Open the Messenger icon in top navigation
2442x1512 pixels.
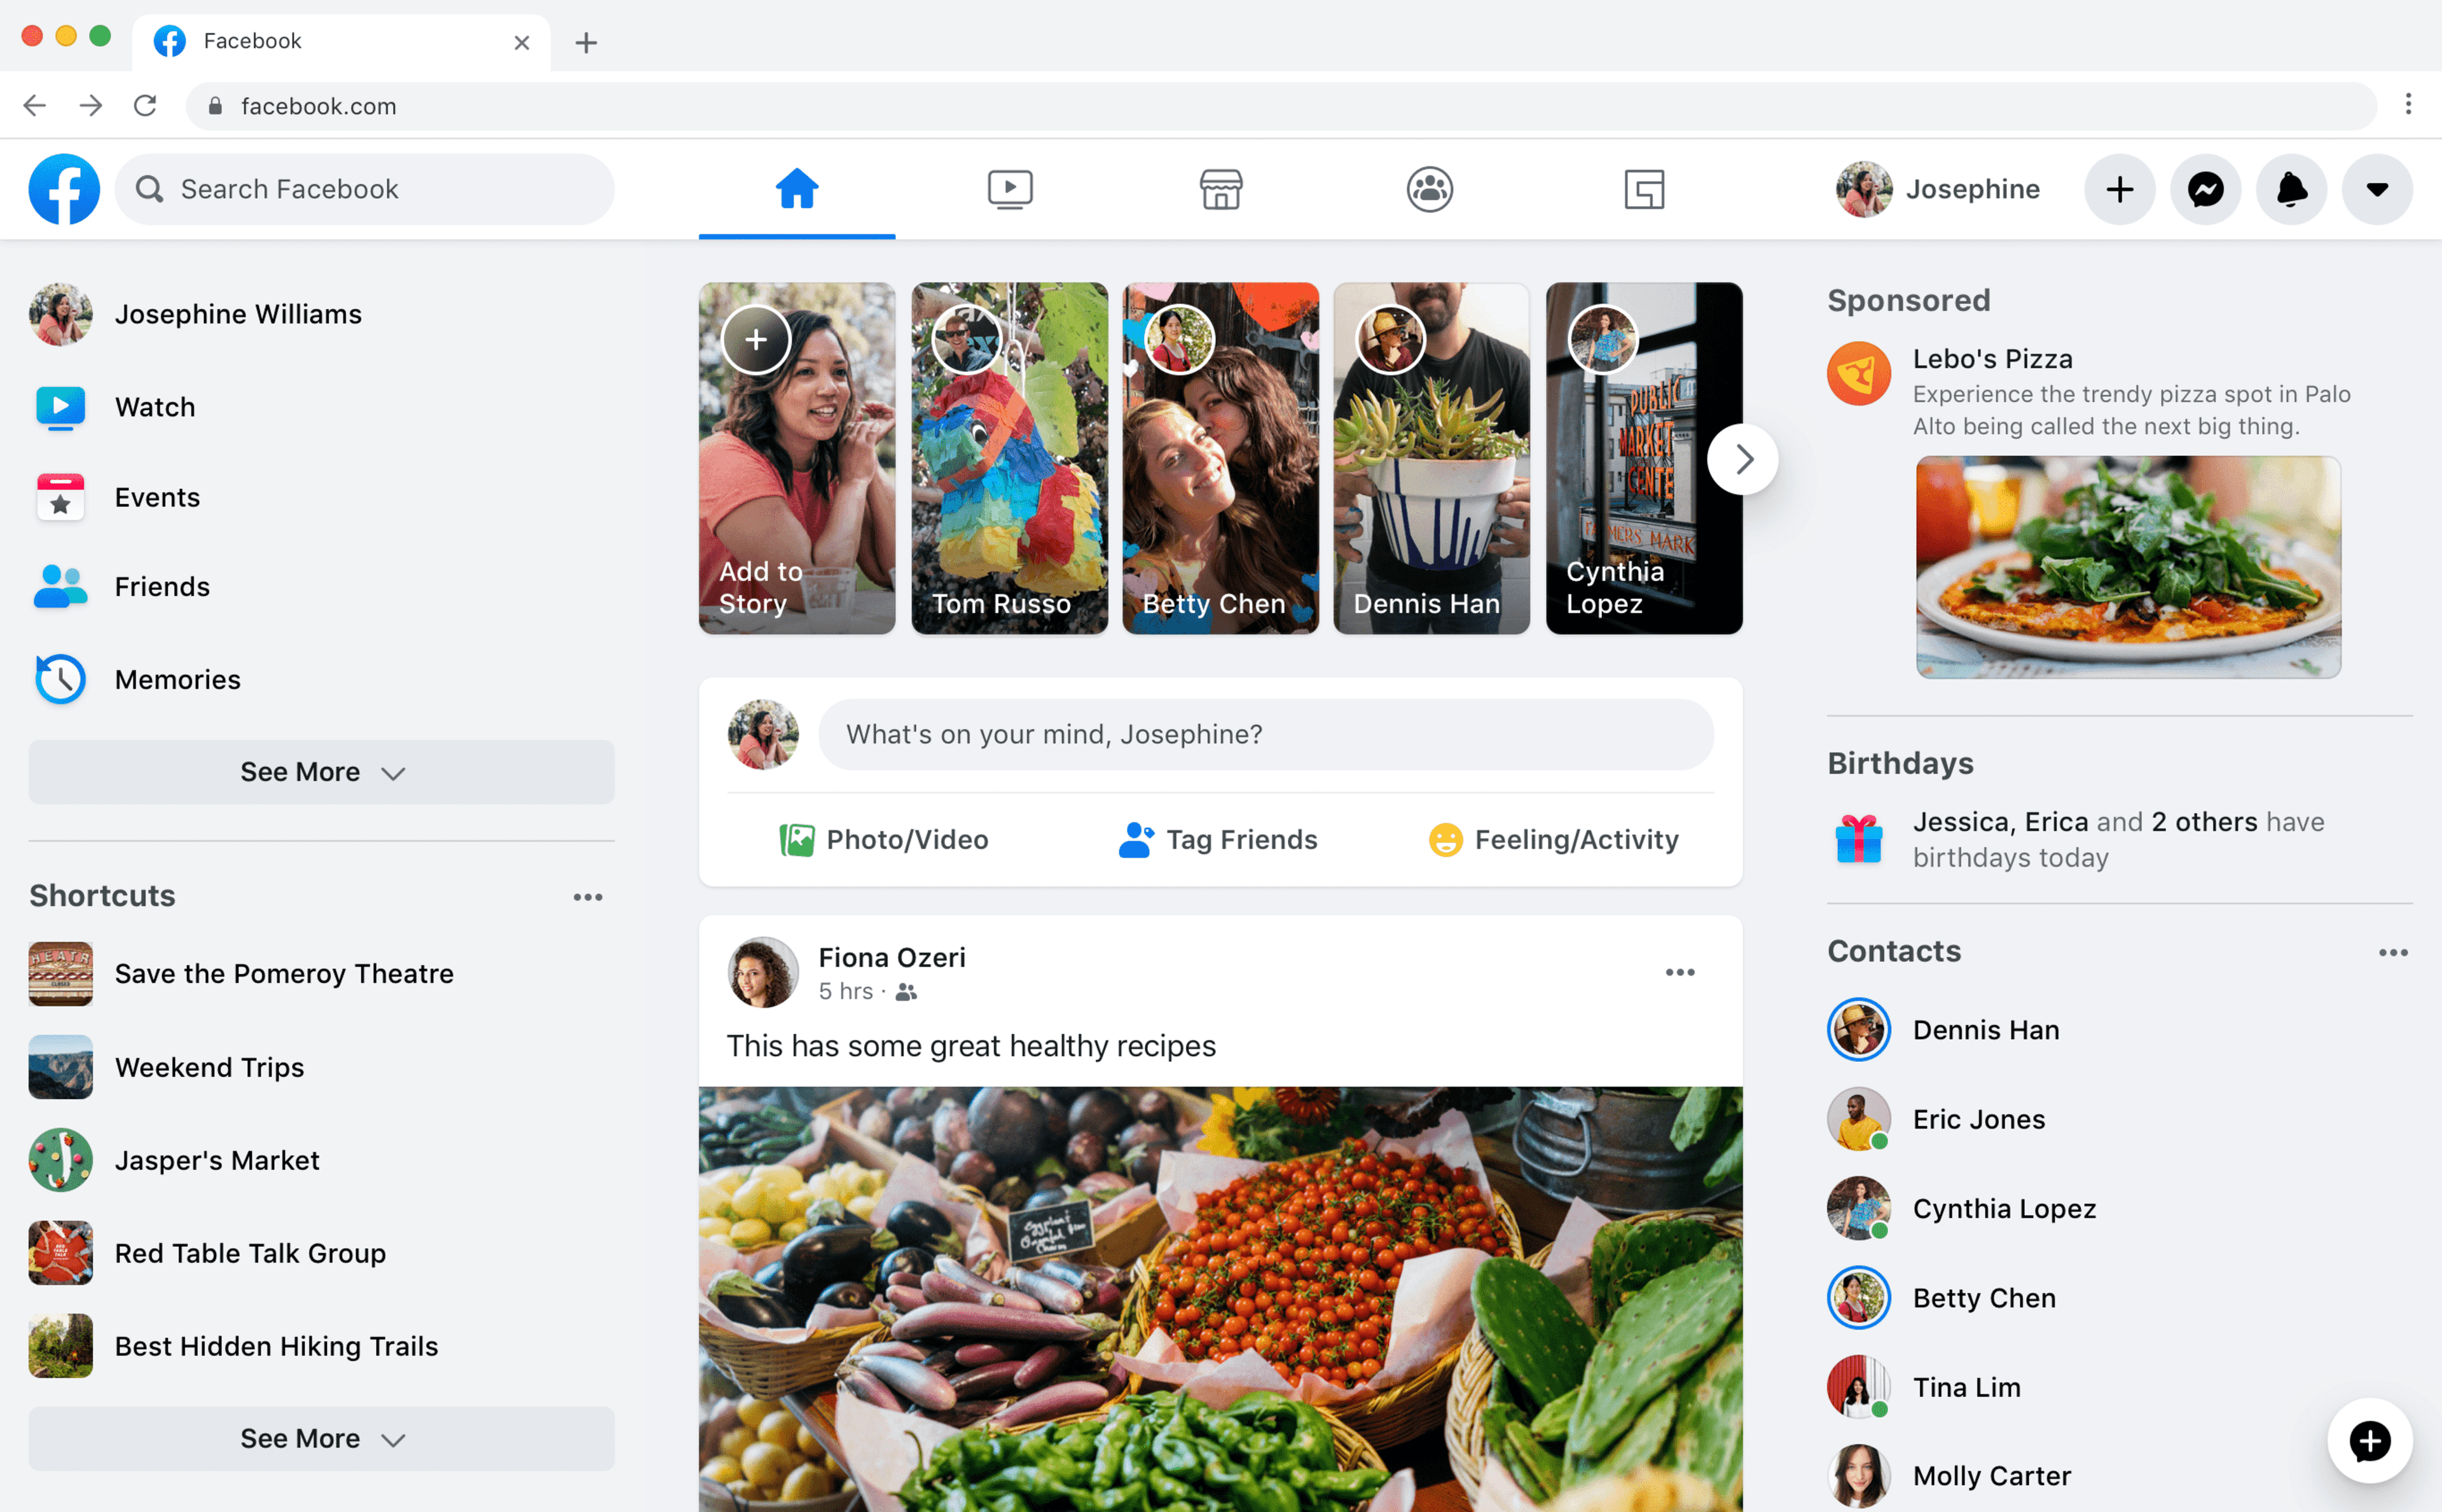coord(2208,188)
